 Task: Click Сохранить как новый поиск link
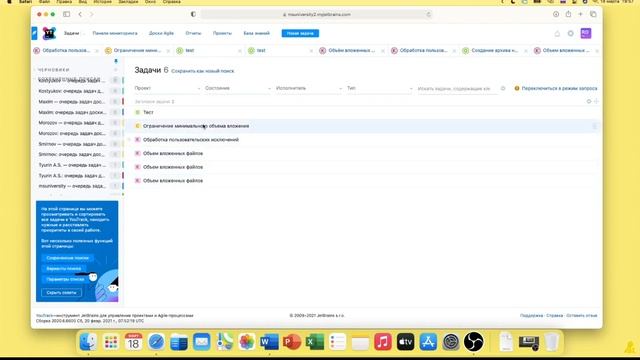203,71
